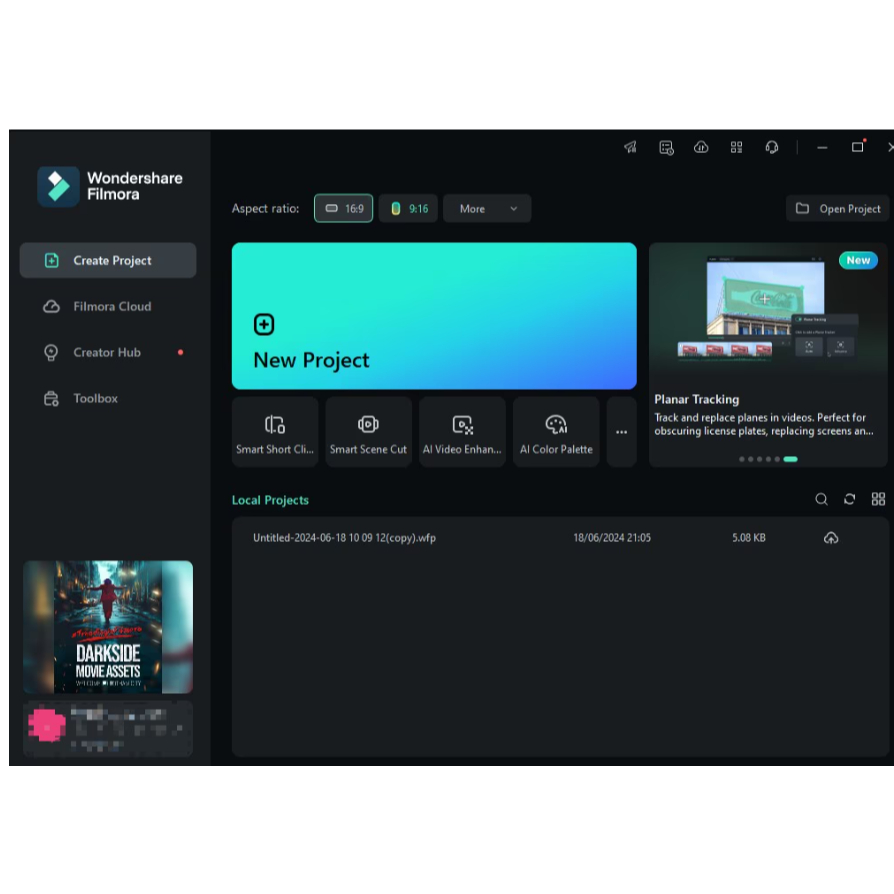This screenshot has width=894, height=894.
Task: Select the Smart Short Clips tool
Action: tap(274, 431)
